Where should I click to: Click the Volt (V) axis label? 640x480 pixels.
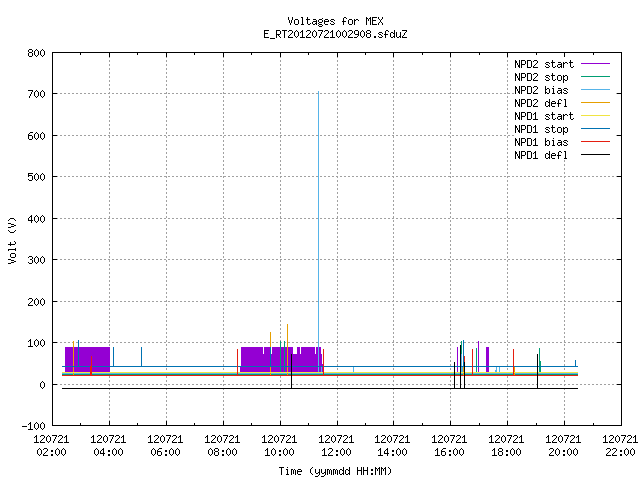(x=12, y=240)
